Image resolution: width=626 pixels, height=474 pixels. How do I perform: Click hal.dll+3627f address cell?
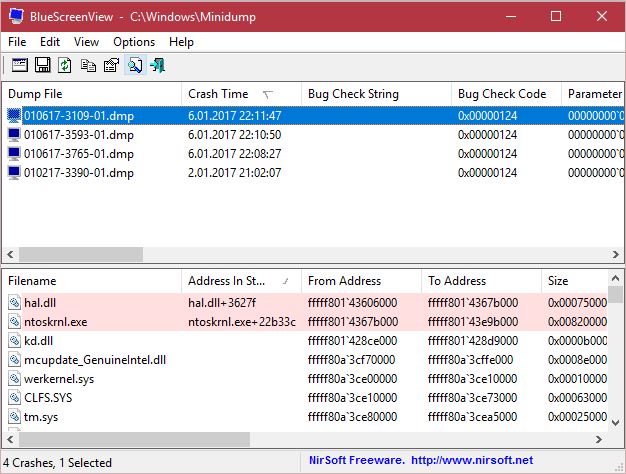click(222, 303)
